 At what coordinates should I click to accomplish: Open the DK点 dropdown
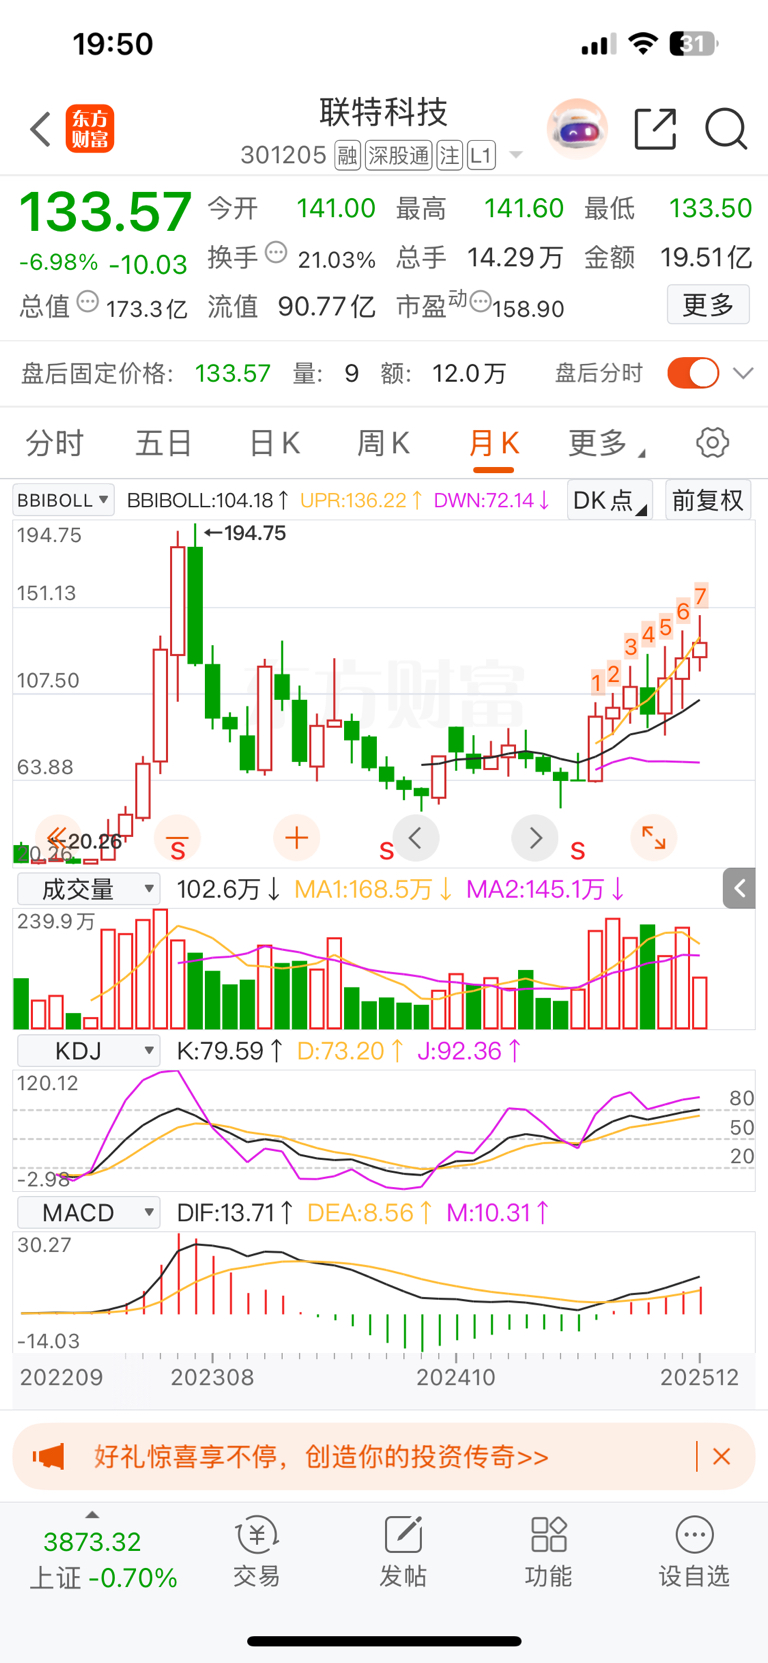[609, 499]
